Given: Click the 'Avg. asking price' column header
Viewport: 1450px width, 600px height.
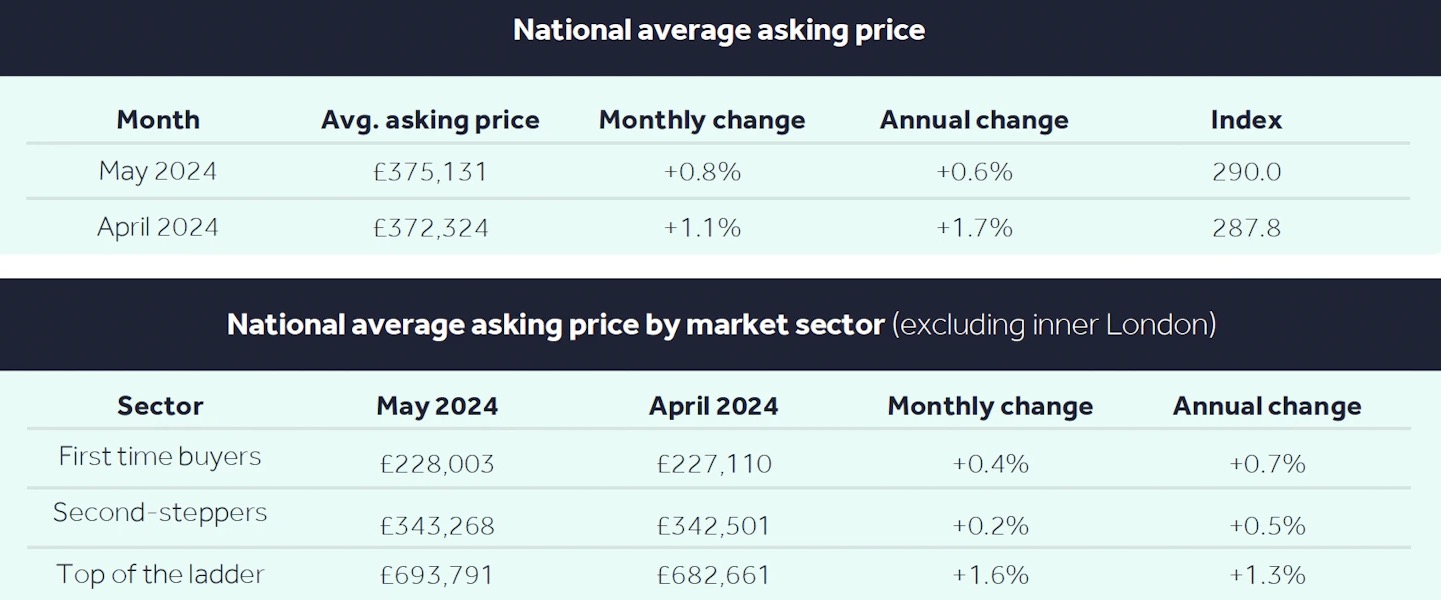Looking at the screenshot, I should [430, 120].
